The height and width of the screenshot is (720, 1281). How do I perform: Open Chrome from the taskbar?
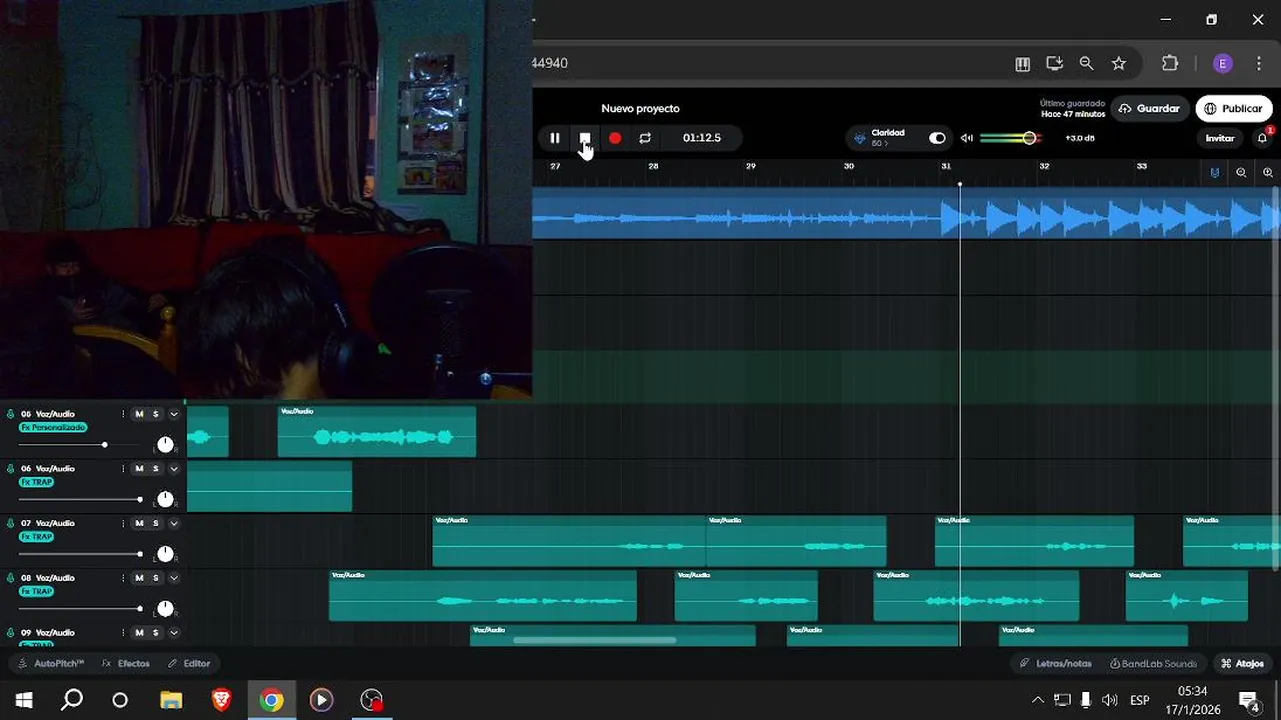coord(271,700)
